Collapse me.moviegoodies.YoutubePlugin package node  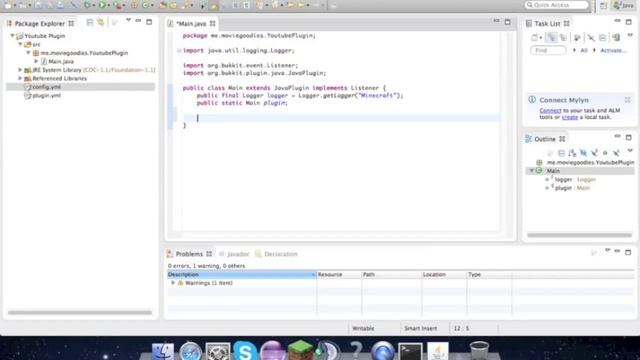(x=29, y=53)
